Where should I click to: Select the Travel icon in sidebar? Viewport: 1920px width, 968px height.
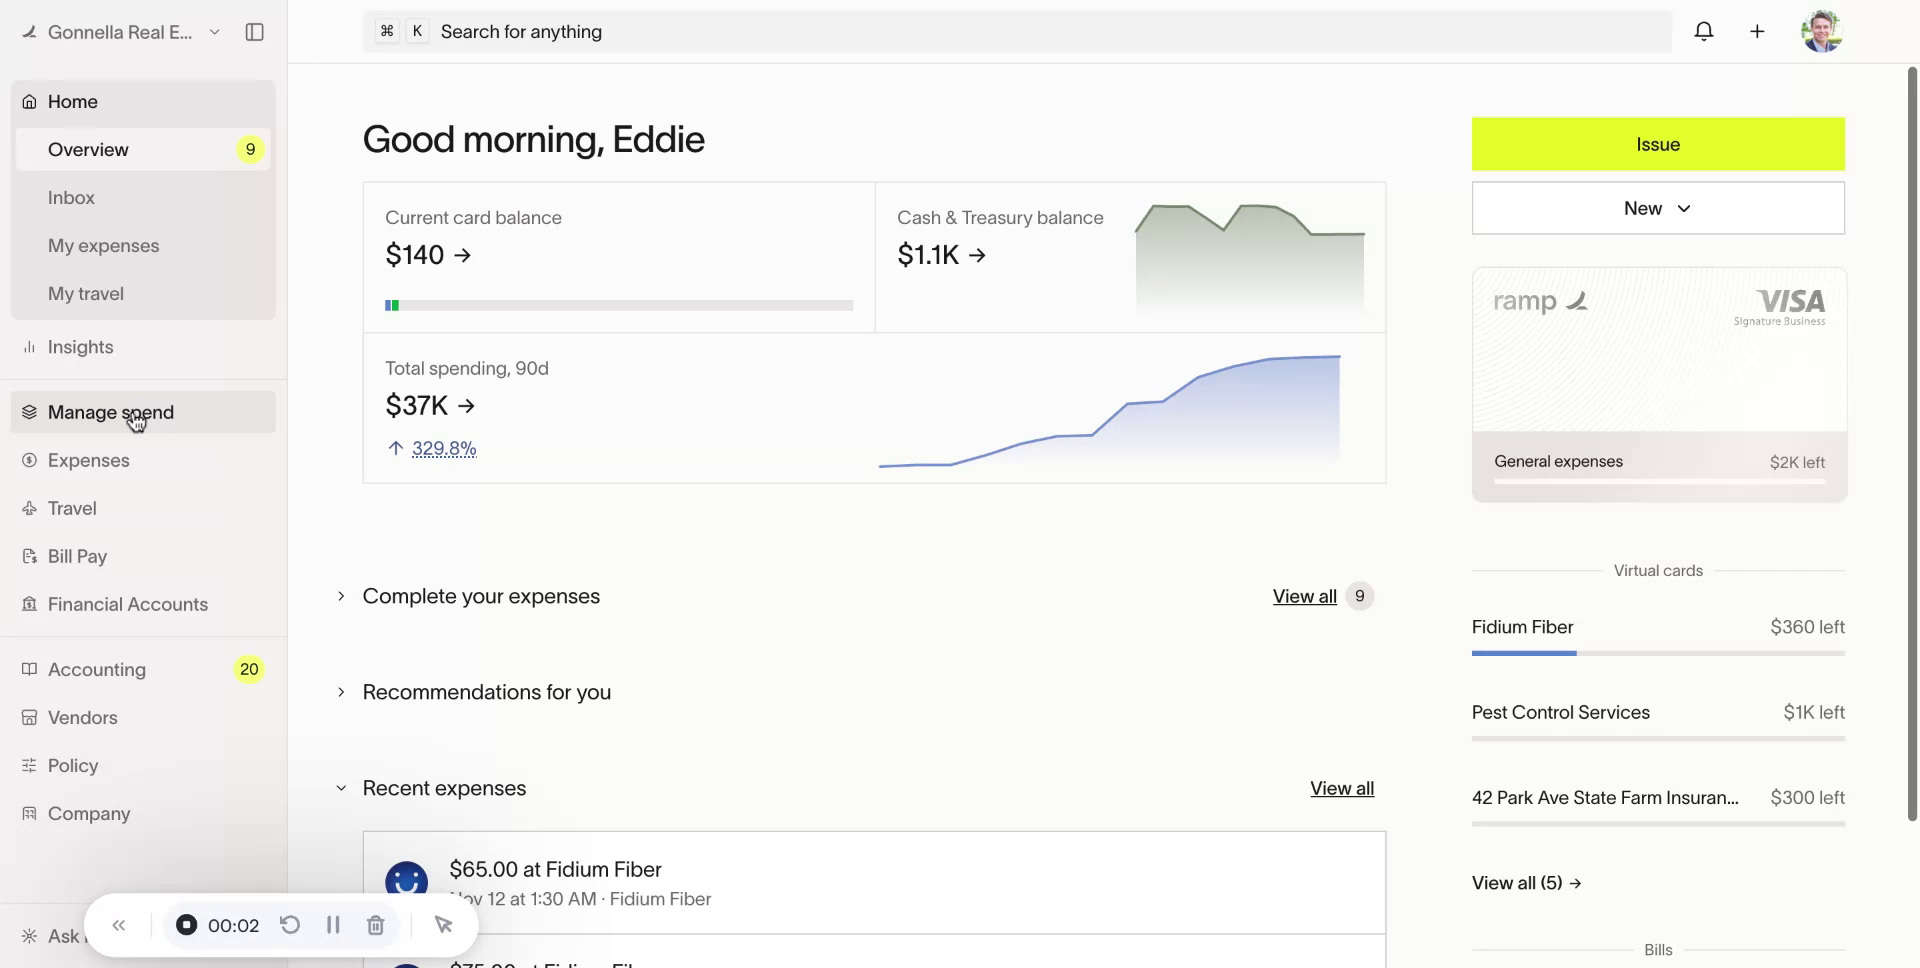[29, 508]
